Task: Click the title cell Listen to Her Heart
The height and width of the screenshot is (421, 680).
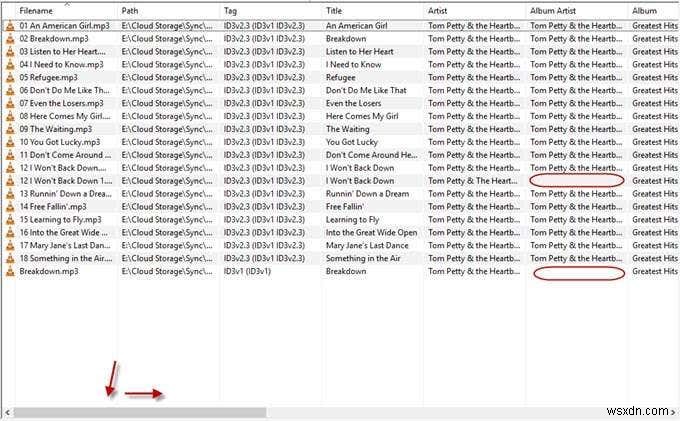Action: click(360, 52)
